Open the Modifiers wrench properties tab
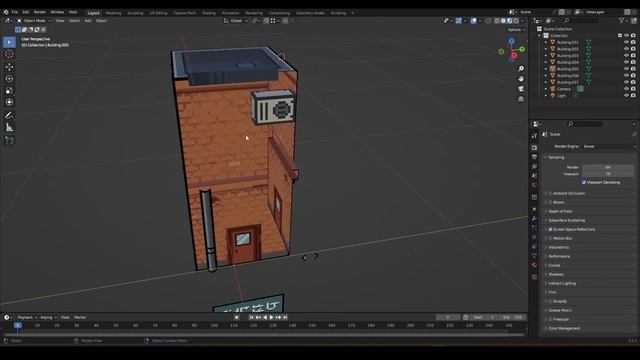 tap(534, 218)
